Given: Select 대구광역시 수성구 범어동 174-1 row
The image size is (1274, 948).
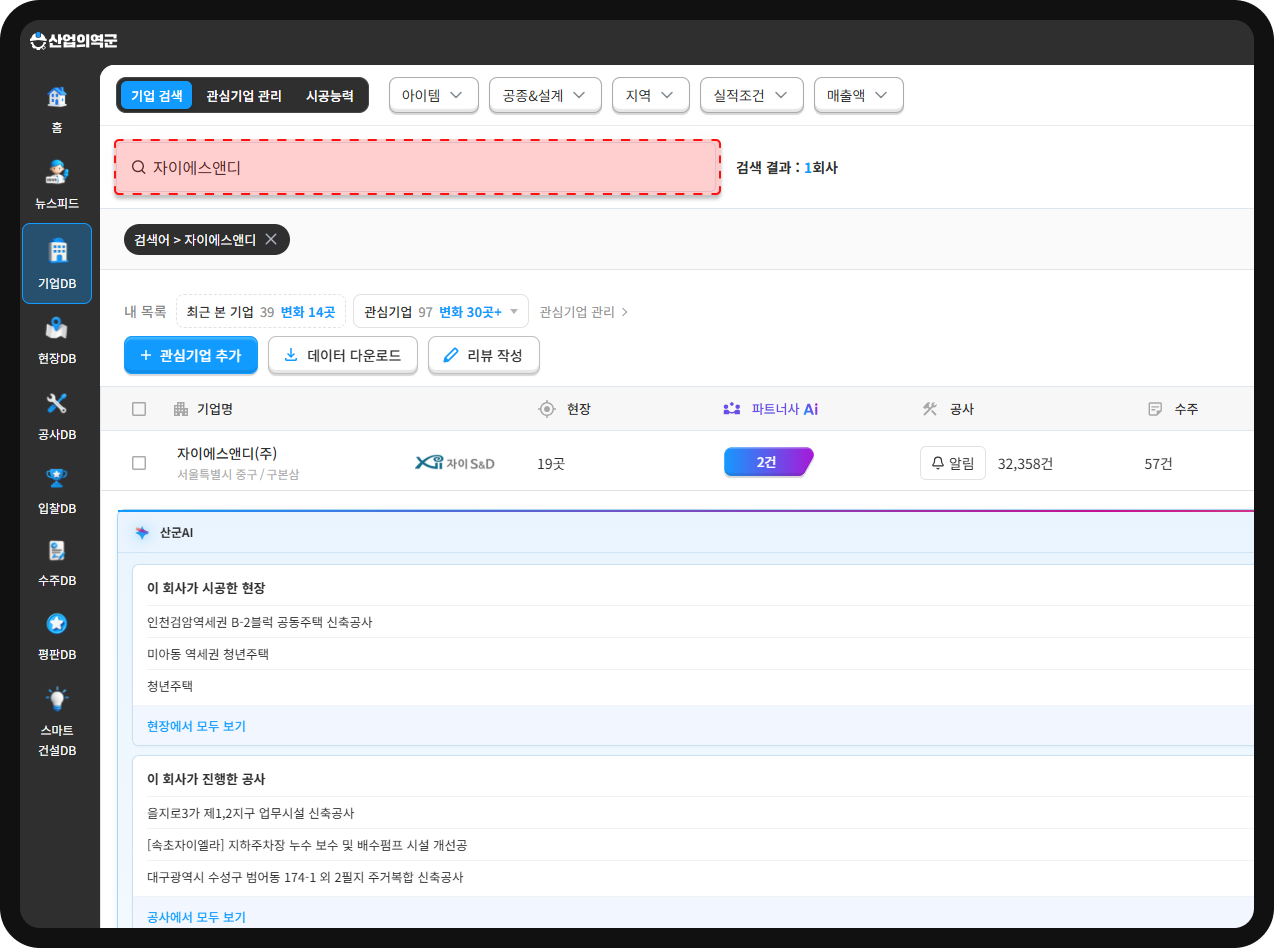Looking at the screenshot, I should [305, 877].
